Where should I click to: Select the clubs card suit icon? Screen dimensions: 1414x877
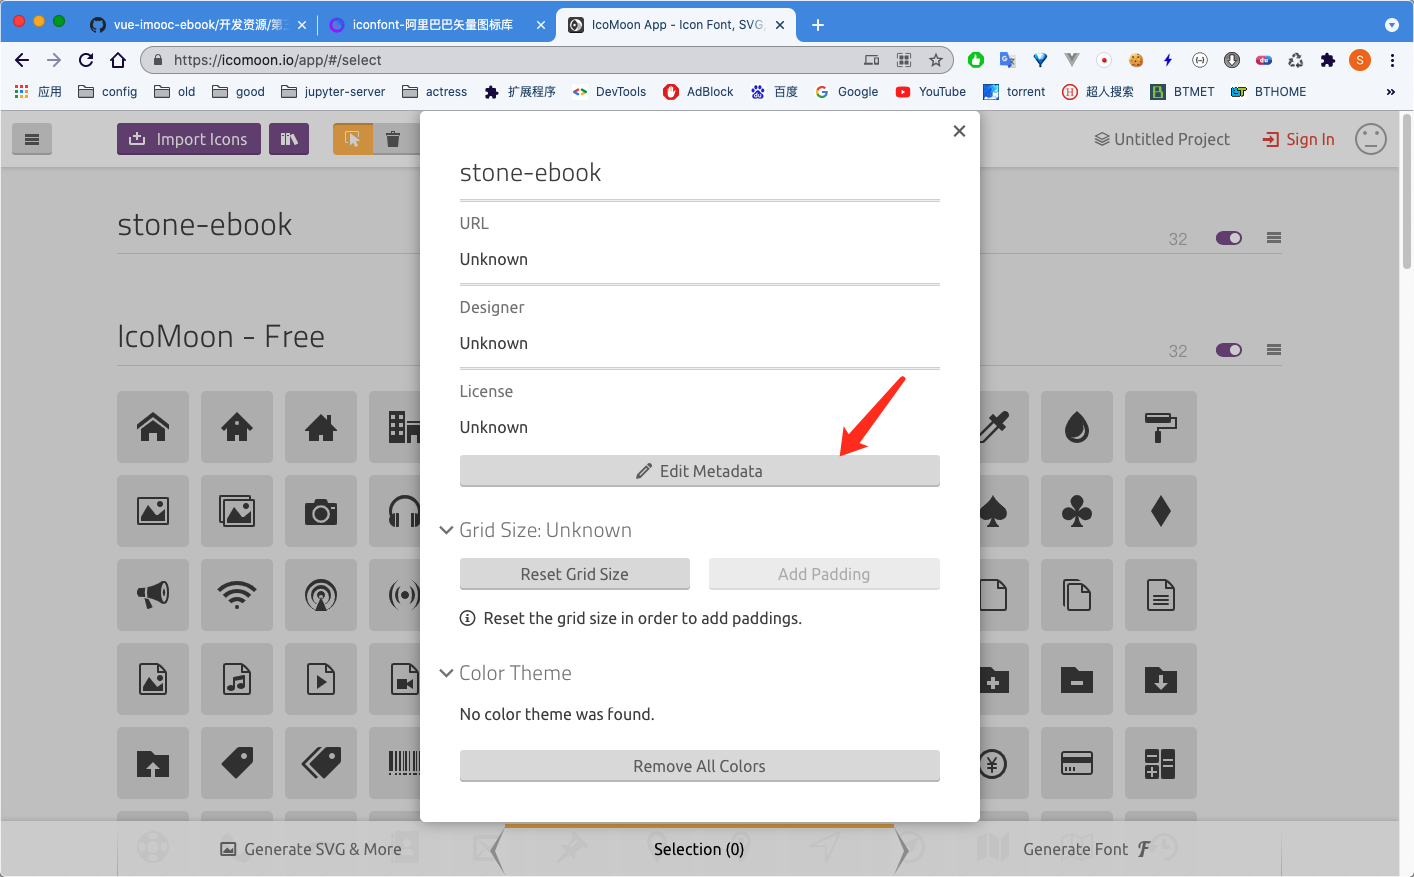tap(1077, 511)
